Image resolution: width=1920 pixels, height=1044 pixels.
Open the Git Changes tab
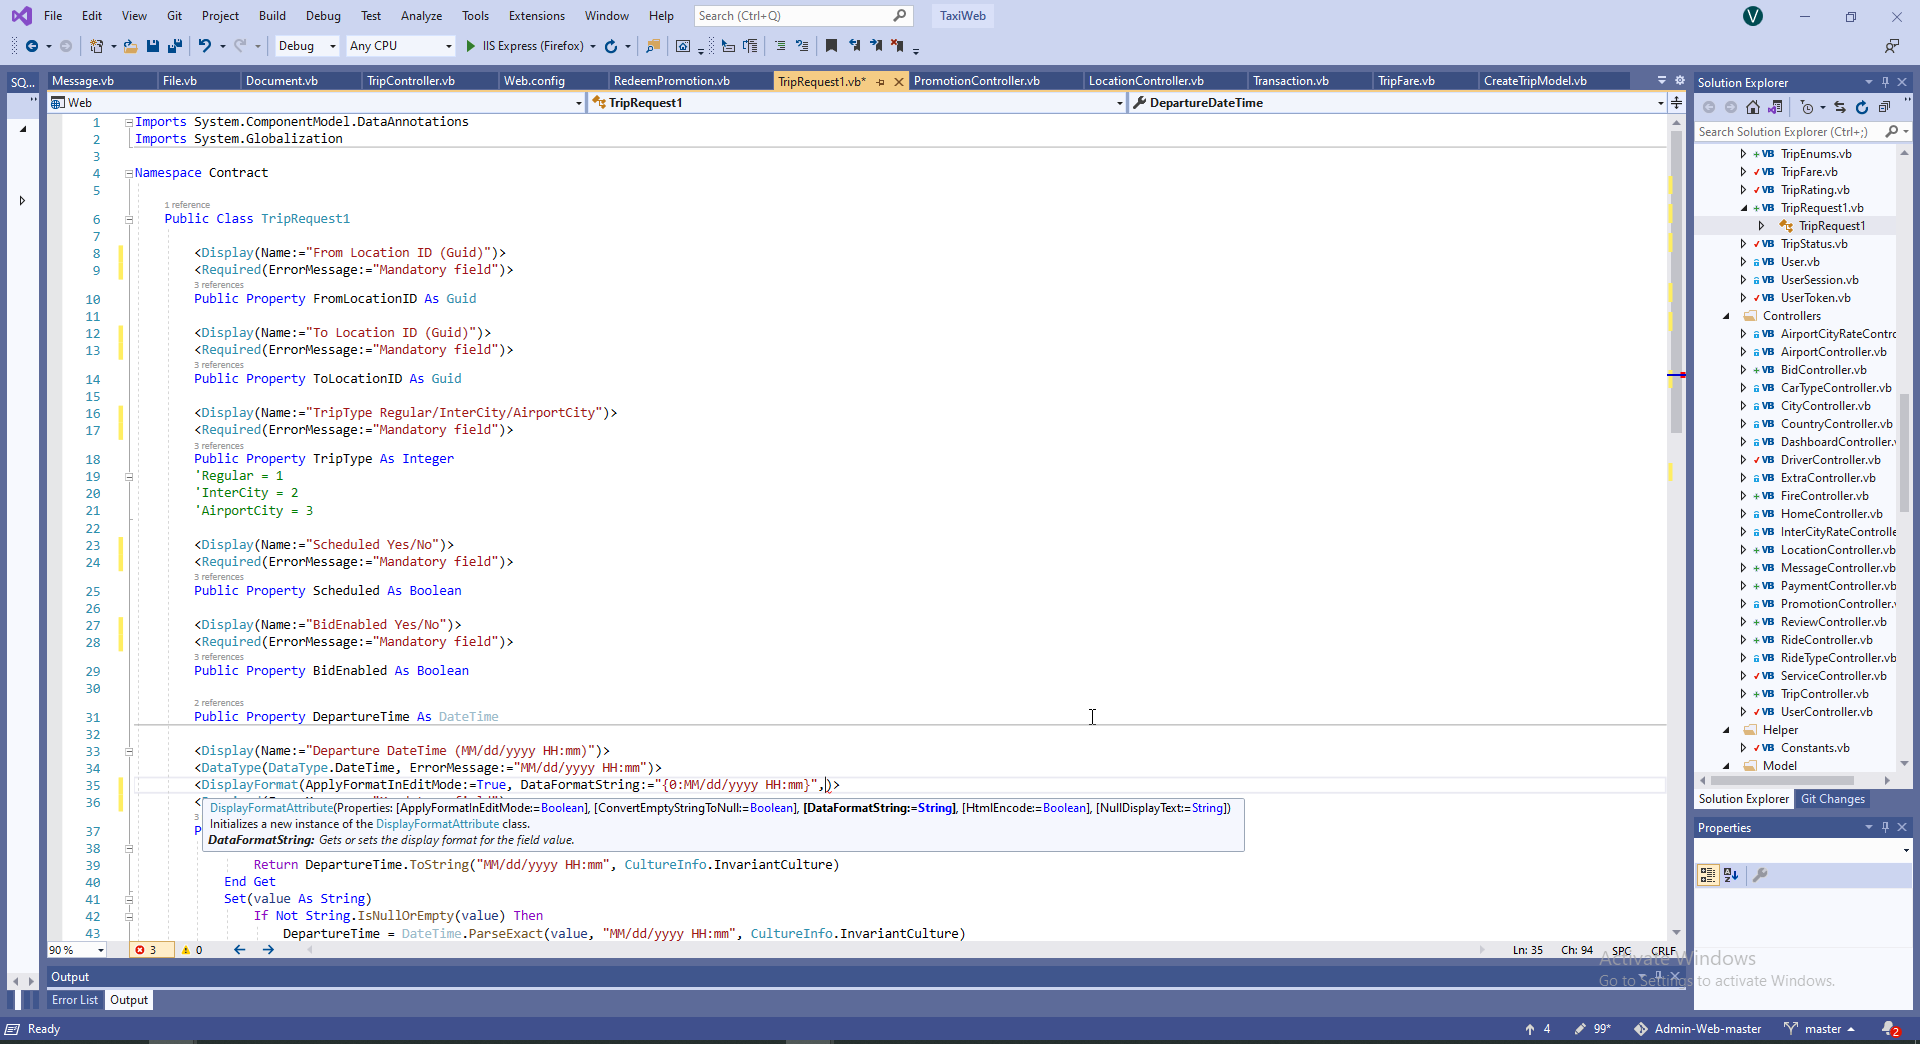(1833, 799)
